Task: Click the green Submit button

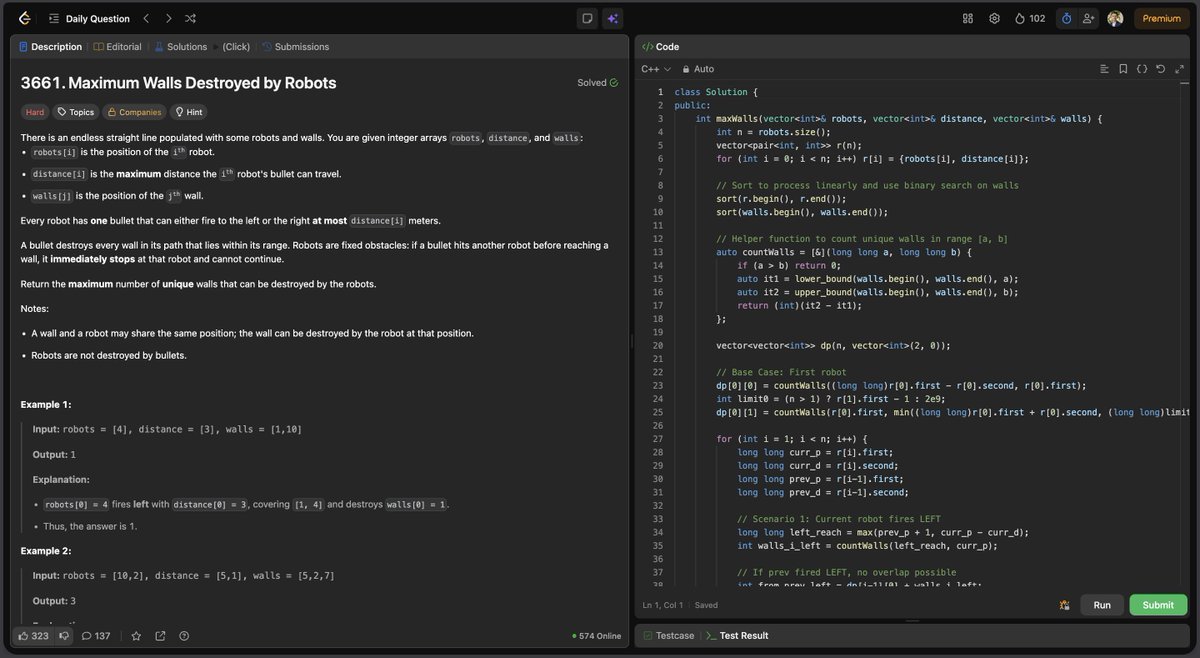Action: tap(1158, 605)
